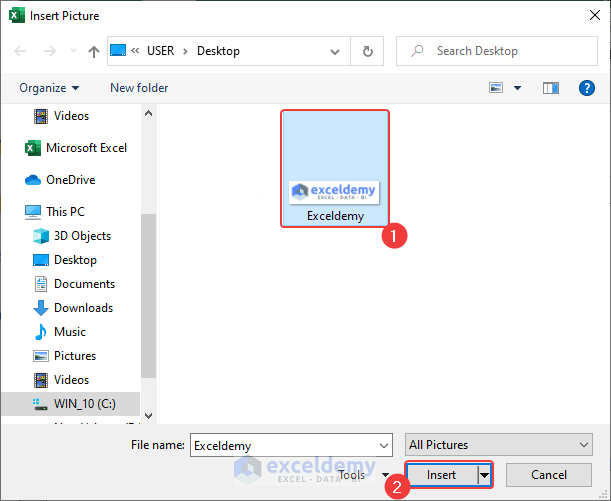Screen dimensions: 611x501
Task: Toggle the preview pane
Action: 551,88
